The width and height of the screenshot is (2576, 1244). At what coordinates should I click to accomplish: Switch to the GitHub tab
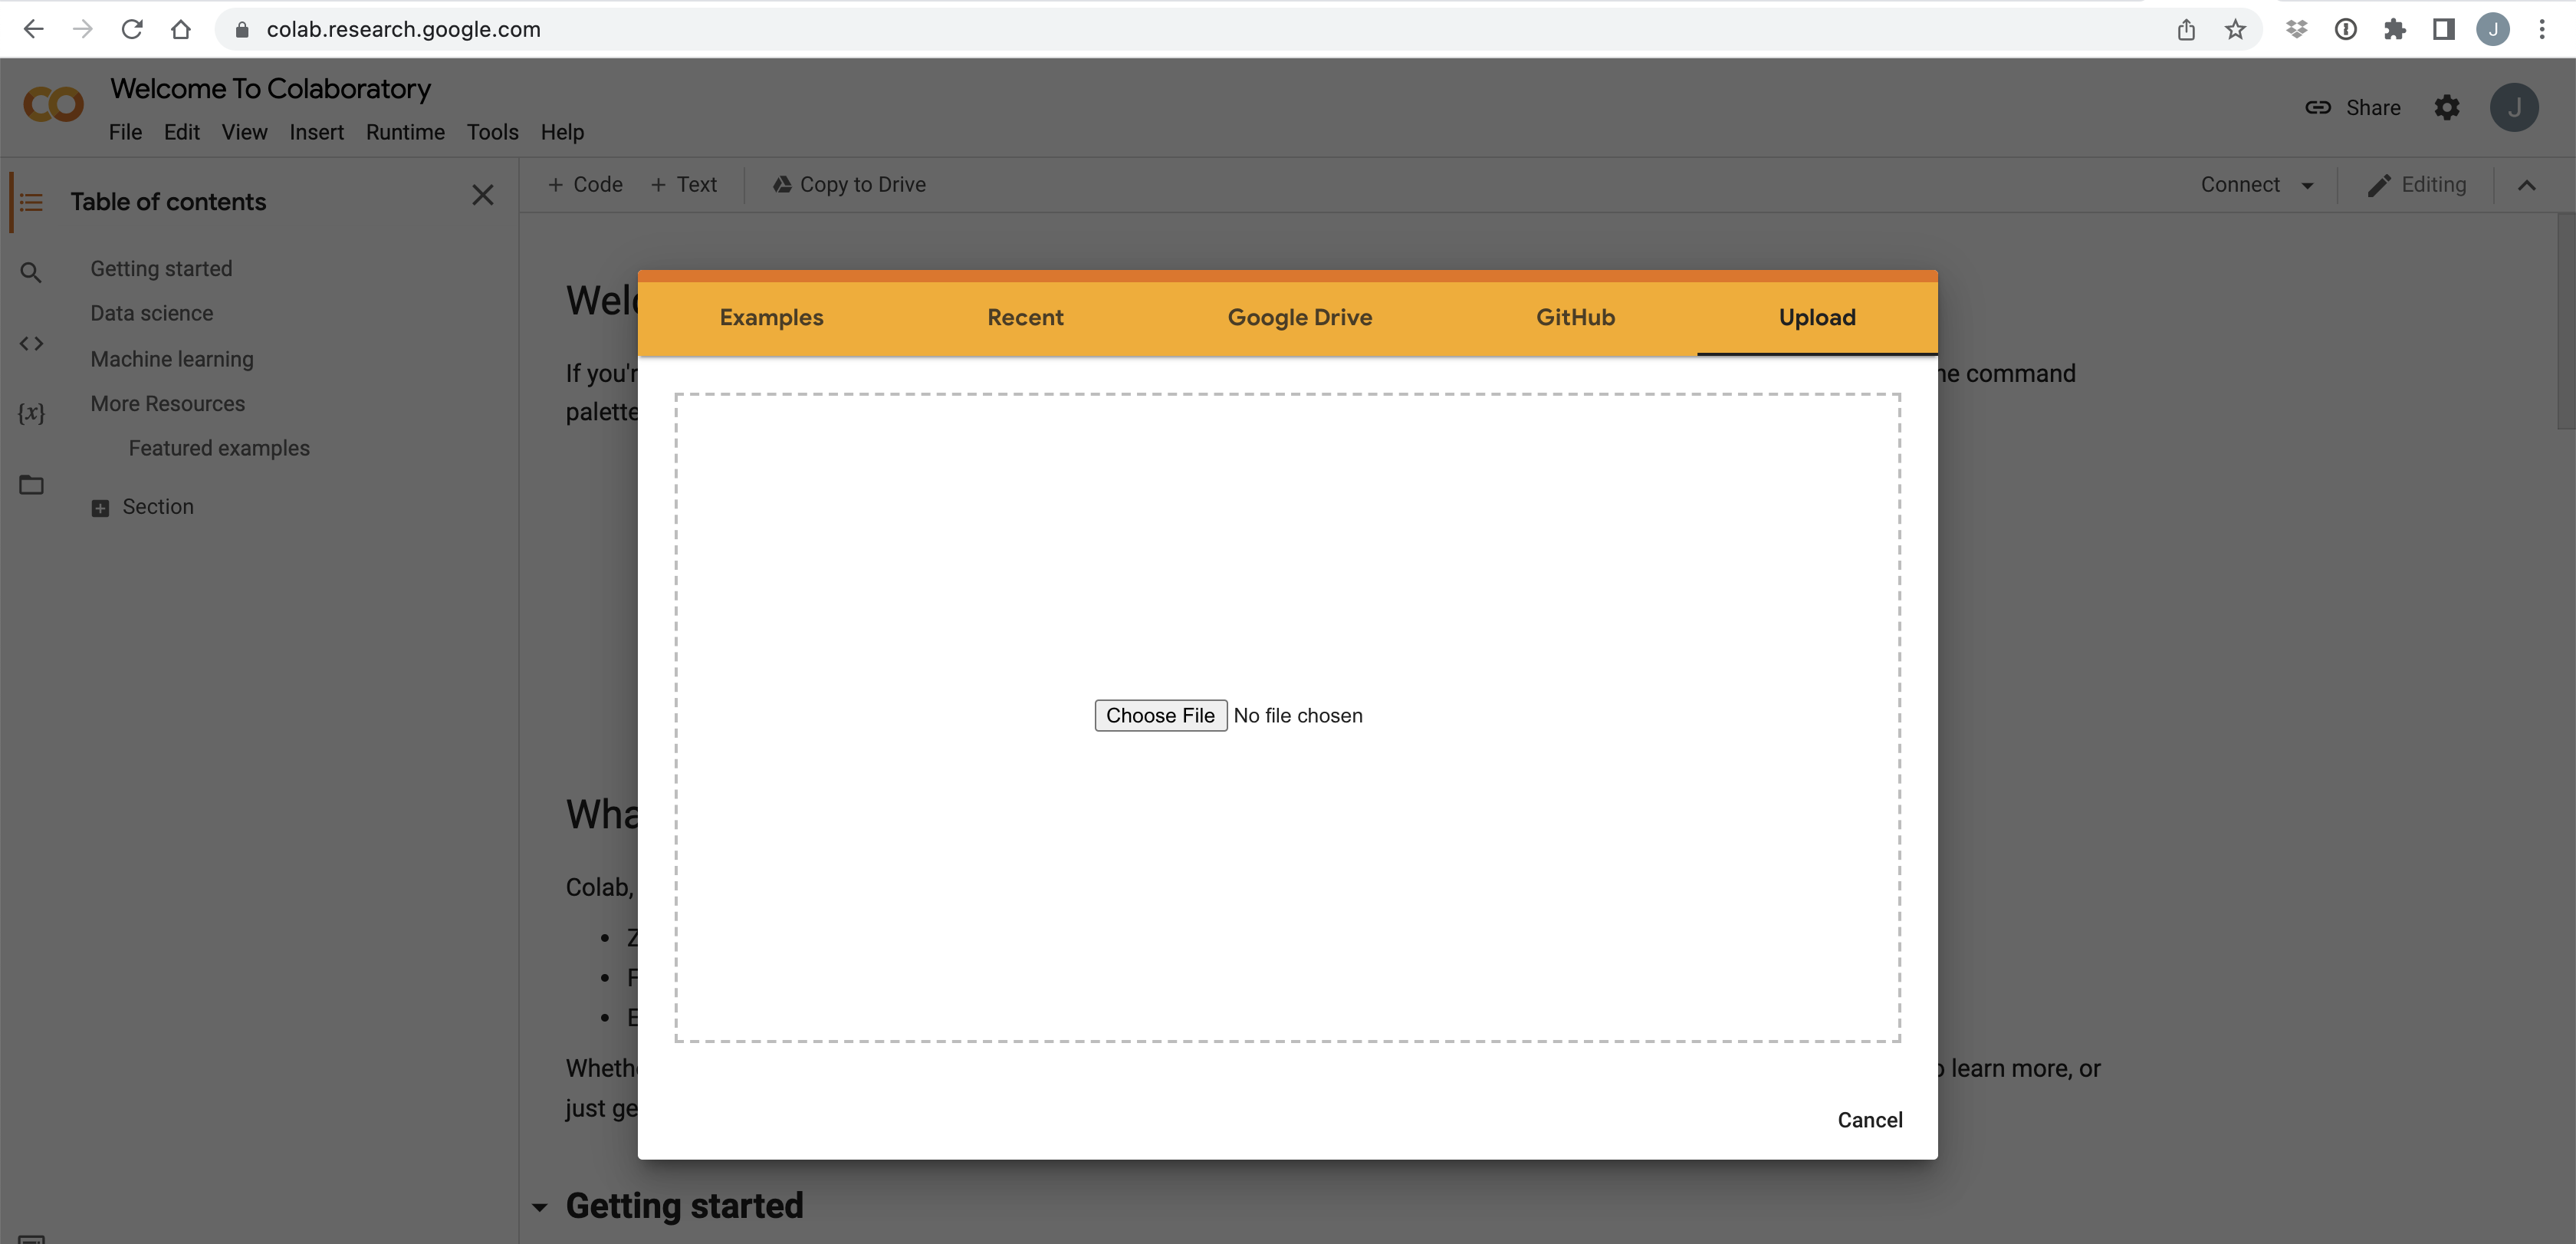(1575, 318)
